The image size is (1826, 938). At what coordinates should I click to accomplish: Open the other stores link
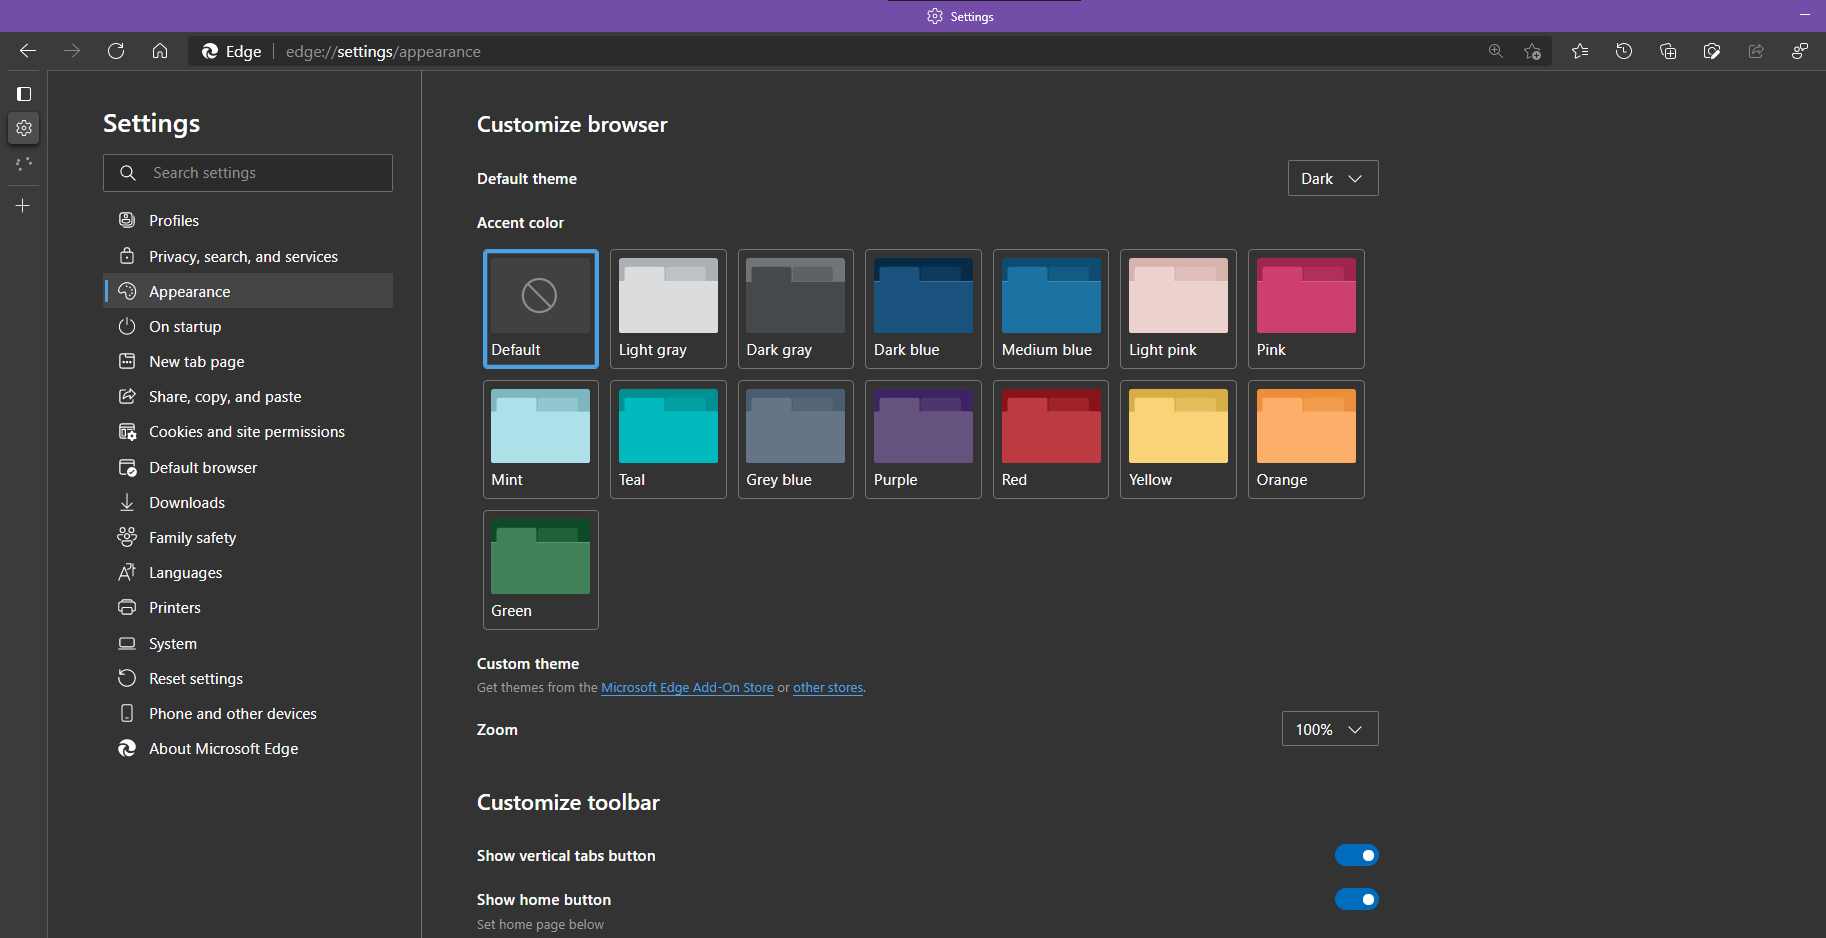click(x=827, y=687)
